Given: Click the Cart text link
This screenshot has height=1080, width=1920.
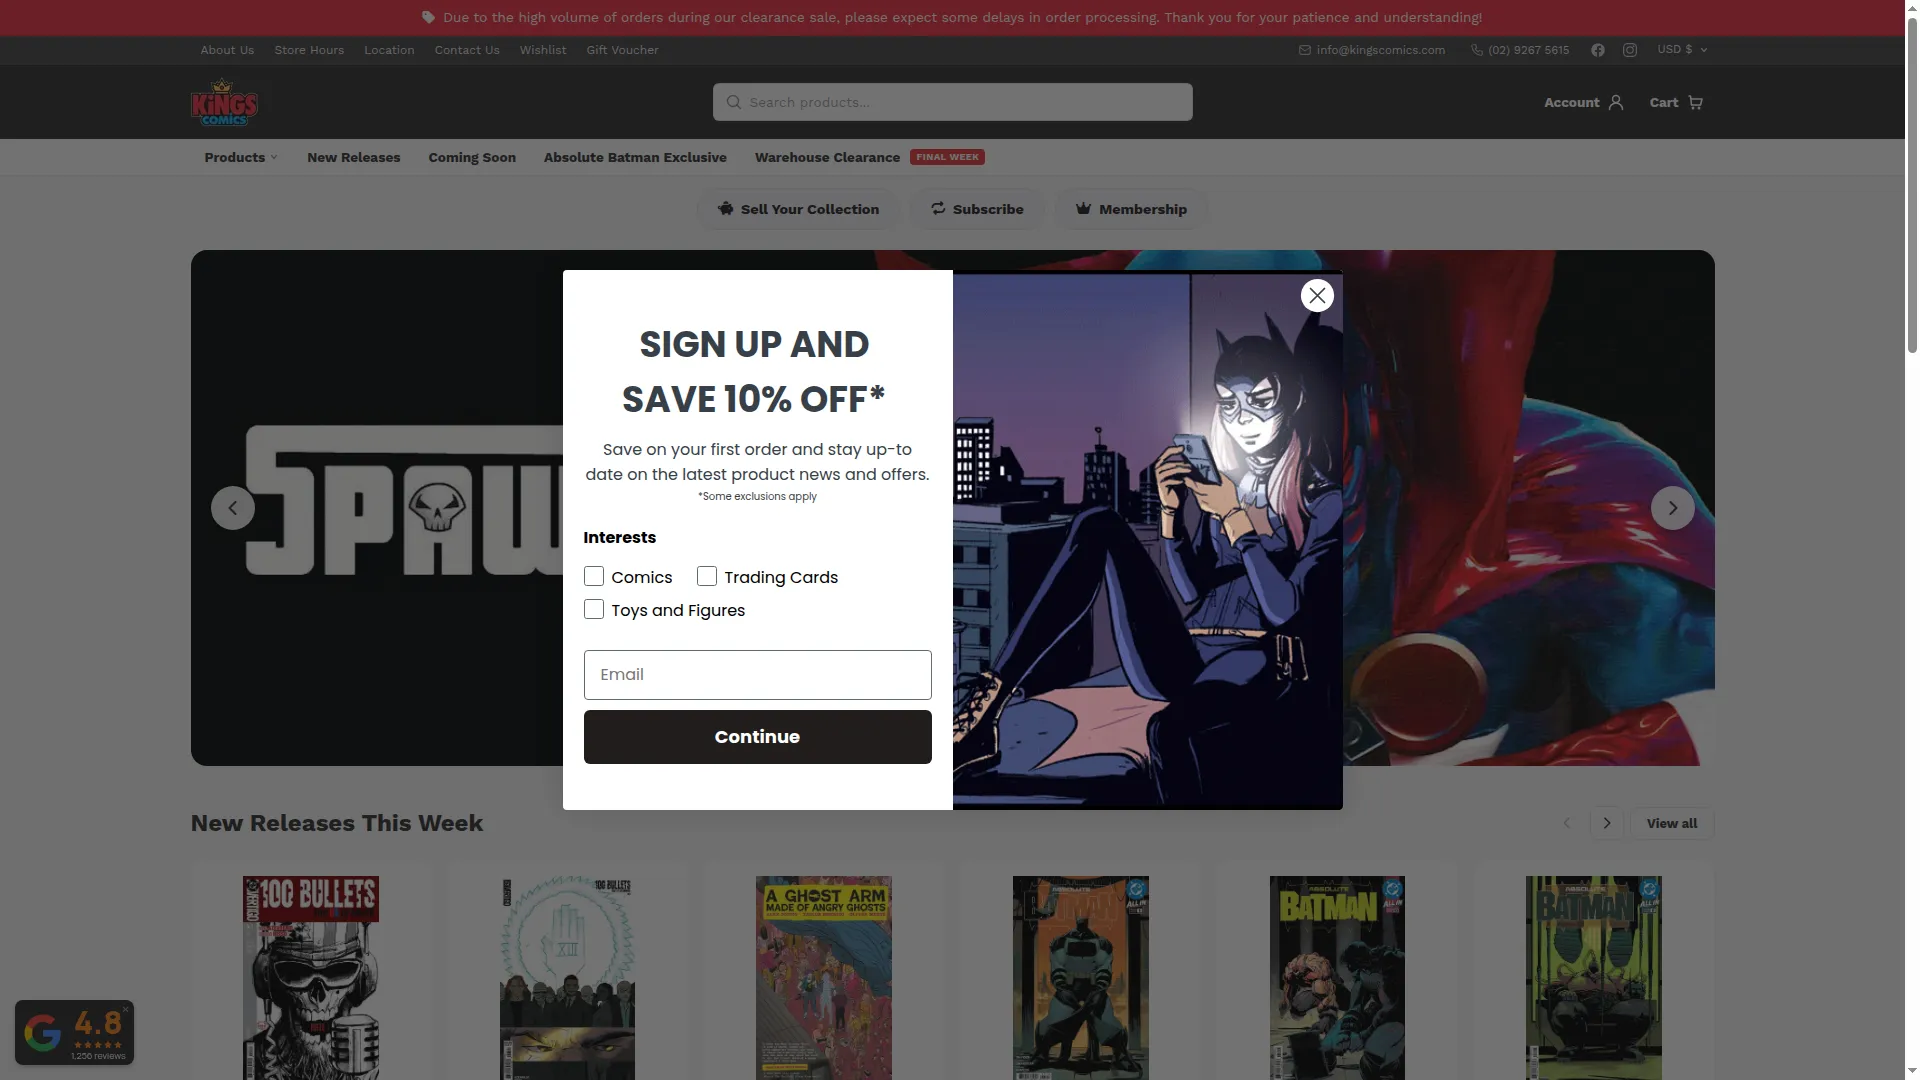Looking at the screenshot, I should click(1663, 102).
